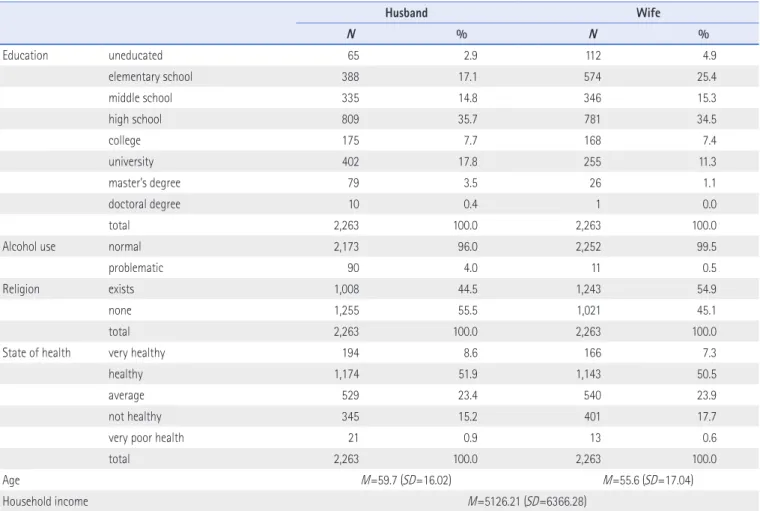Click the "Age" row label
760x511 pixels.
[11, 480]
